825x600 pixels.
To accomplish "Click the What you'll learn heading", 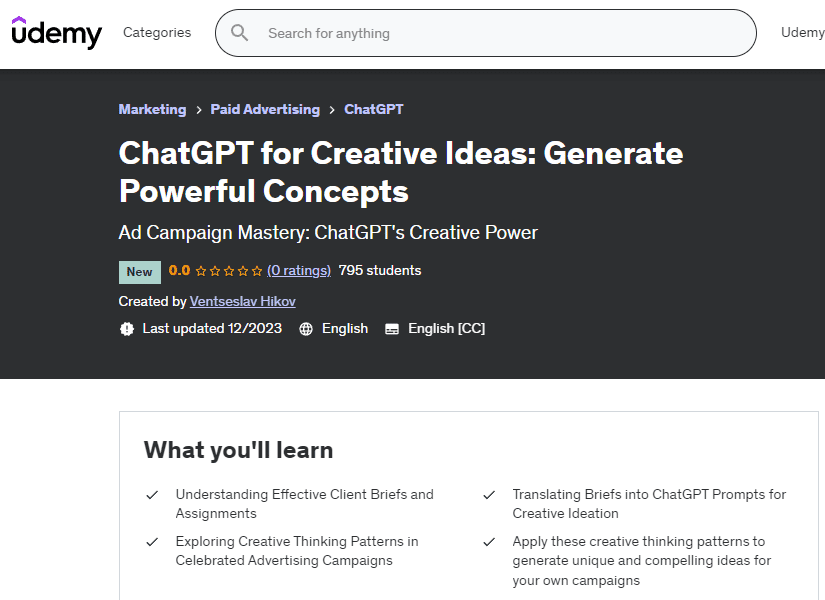I will coord(238,451).
